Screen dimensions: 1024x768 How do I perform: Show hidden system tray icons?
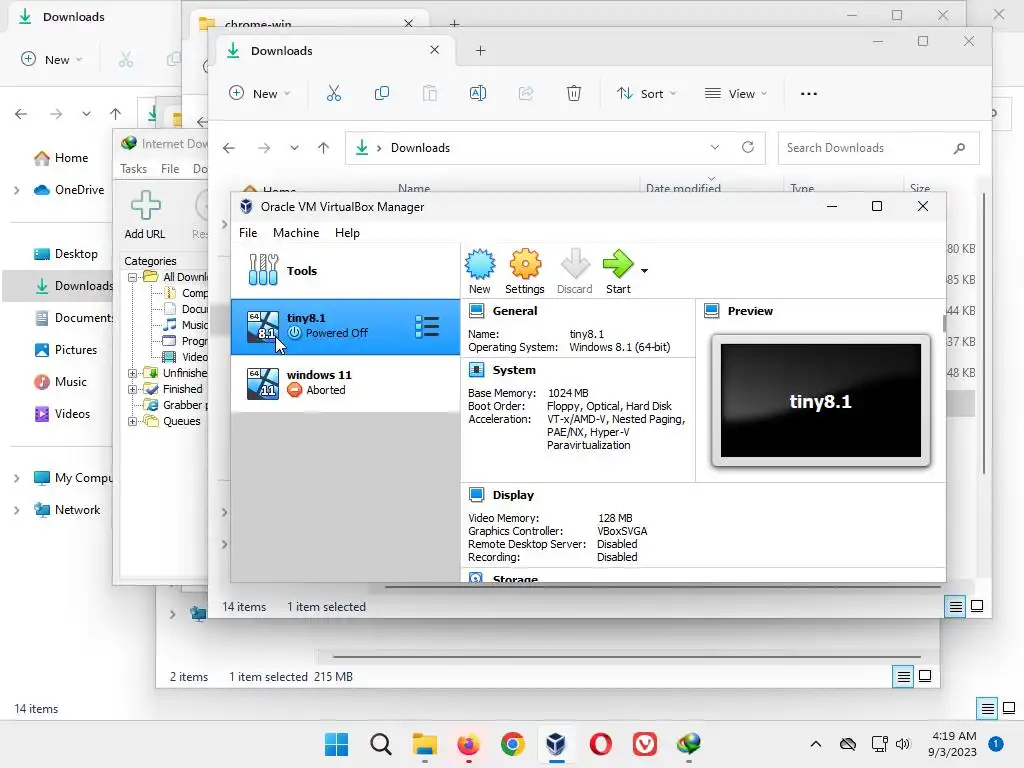[816, 744]
